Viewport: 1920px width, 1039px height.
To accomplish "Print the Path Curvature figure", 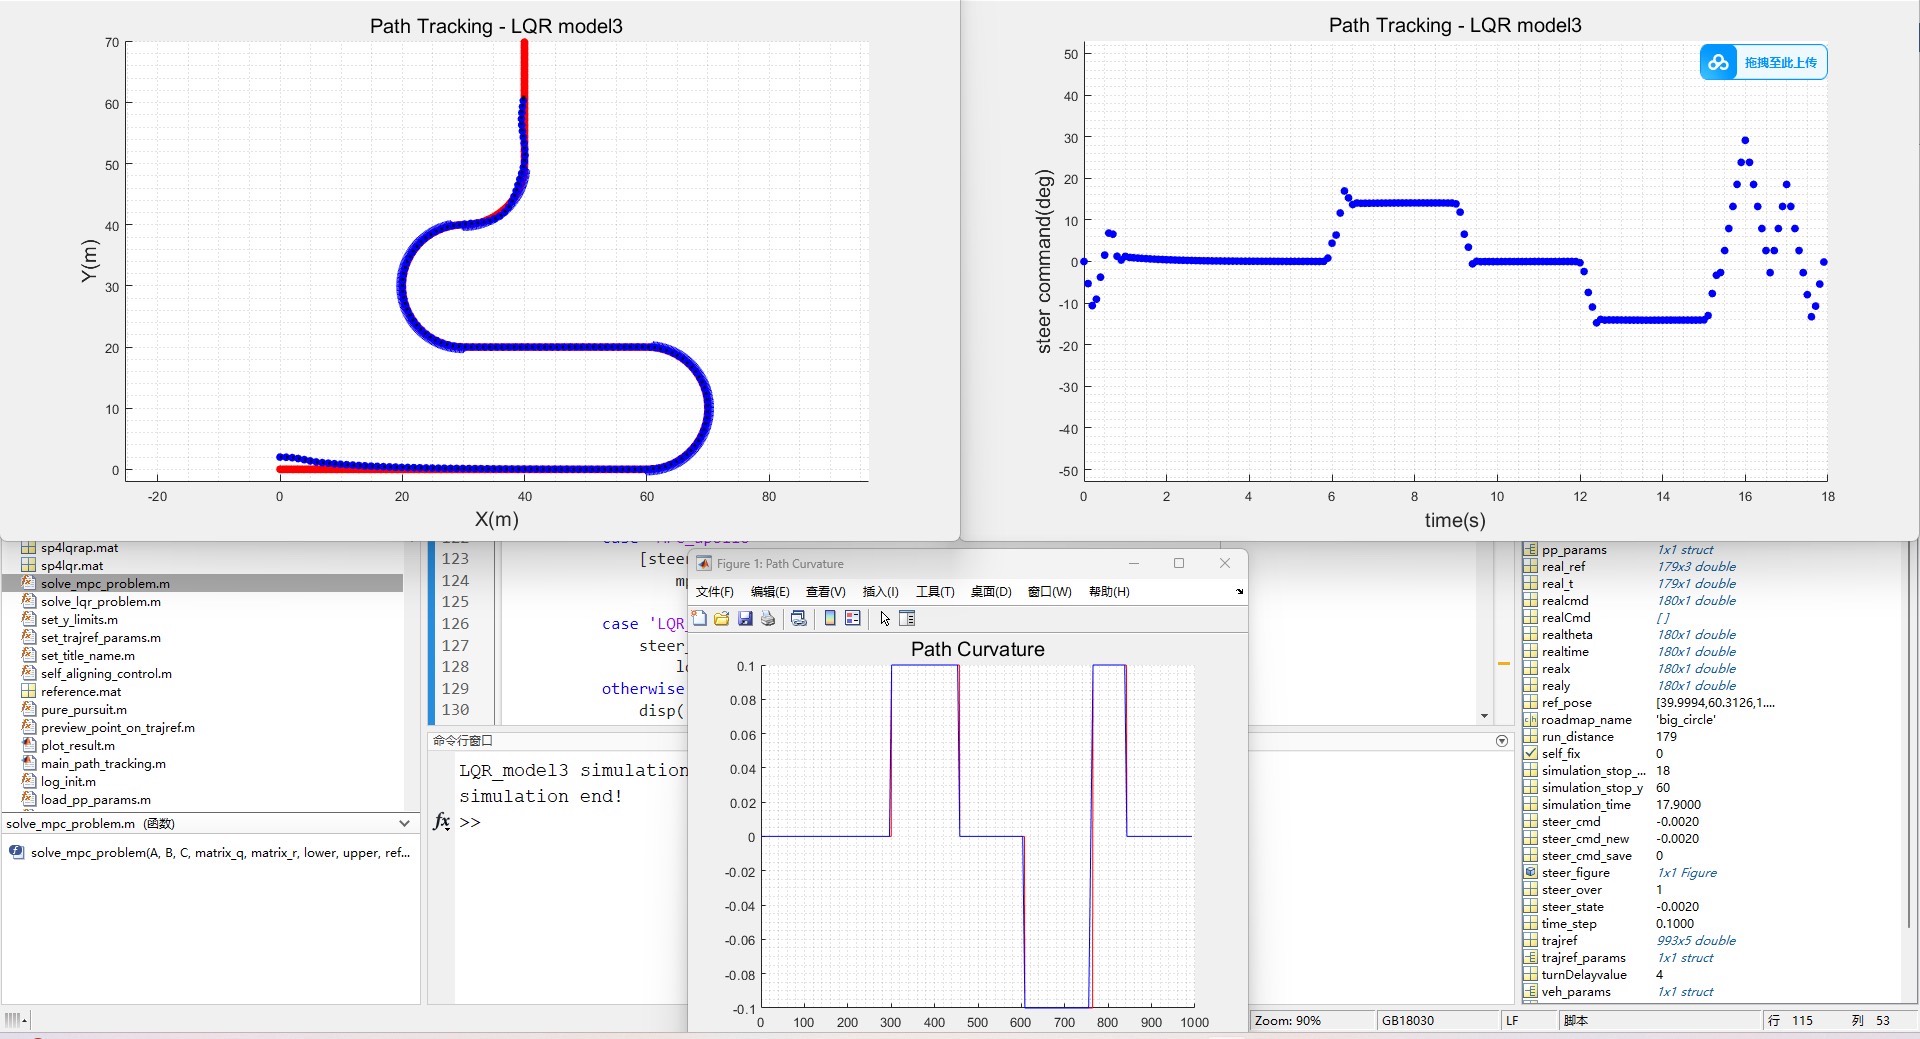I will 768,619.
